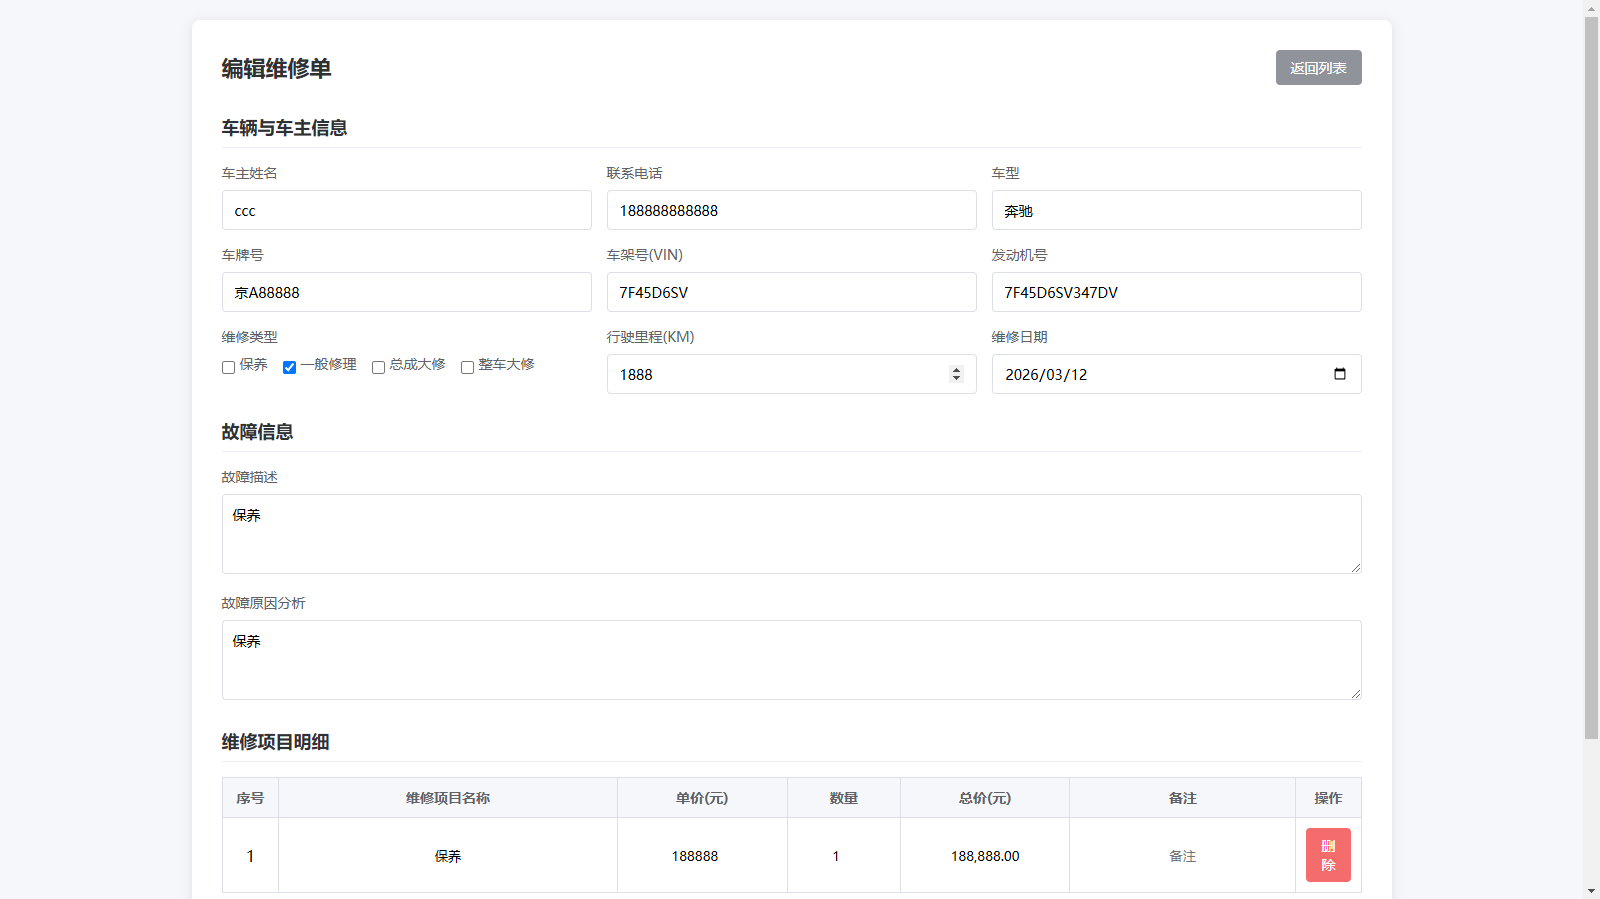Check the 保养 repair type checkbox

pos(229,367)
